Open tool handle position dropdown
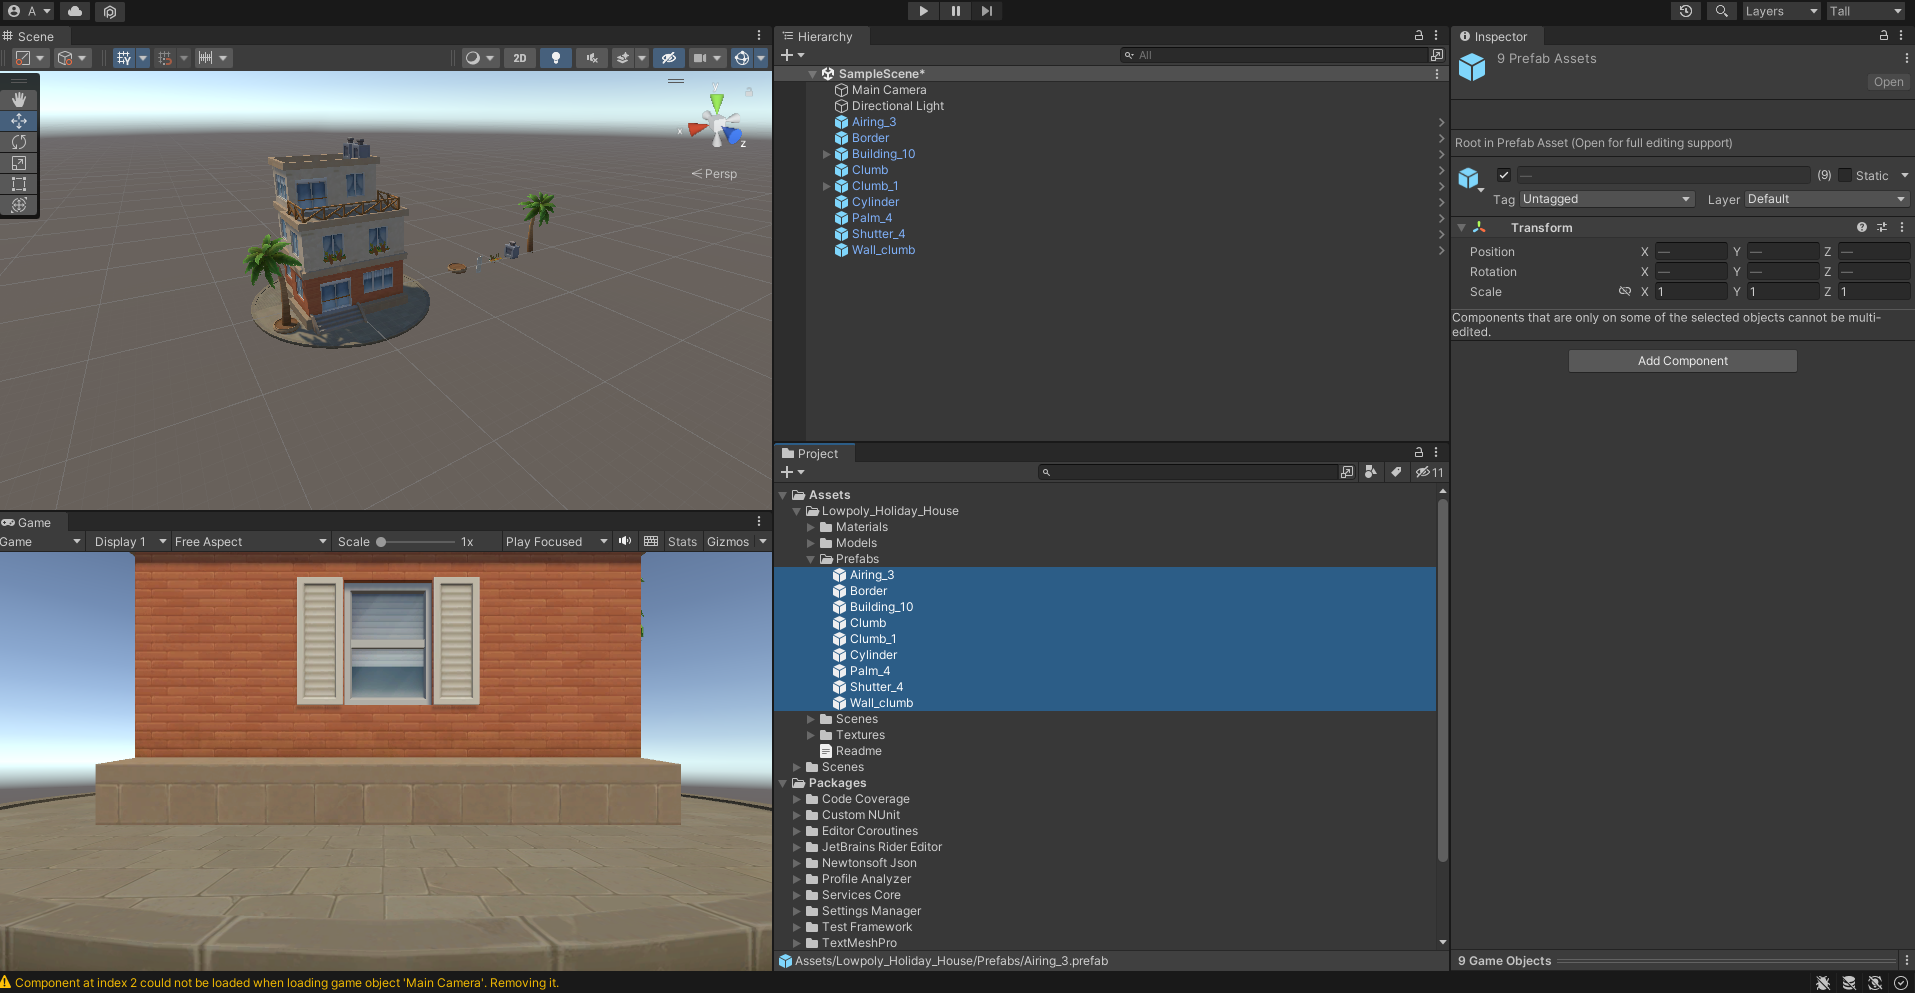1915x993 pixels. point(29,58)
